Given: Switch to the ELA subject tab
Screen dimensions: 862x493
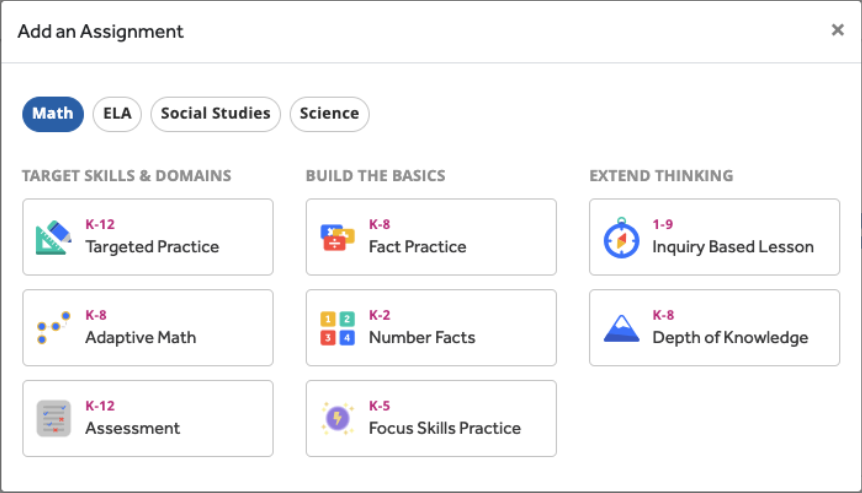Looking at the screenshot, I should (117, 114).
